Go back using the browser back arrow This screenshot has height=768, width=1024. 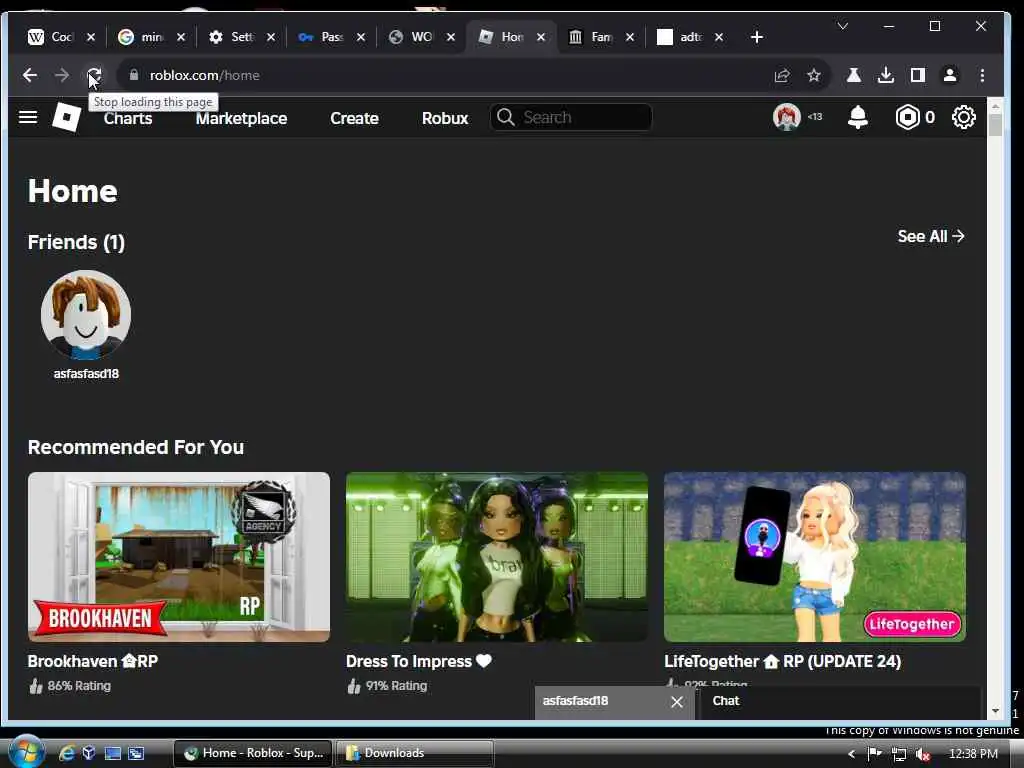(x=29, y=75)
